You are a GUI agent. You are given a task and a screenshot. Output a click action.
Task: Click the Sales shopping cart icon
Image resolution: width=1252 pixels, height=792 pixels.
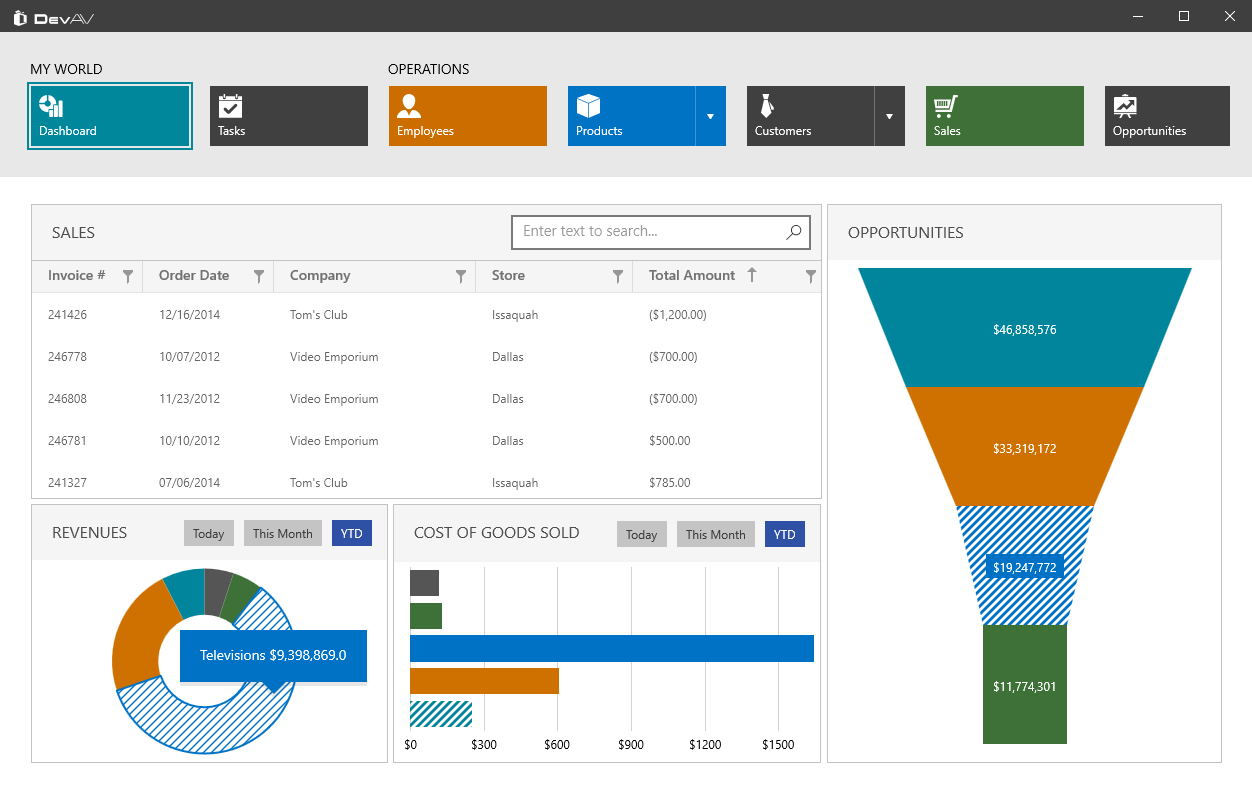946,106
